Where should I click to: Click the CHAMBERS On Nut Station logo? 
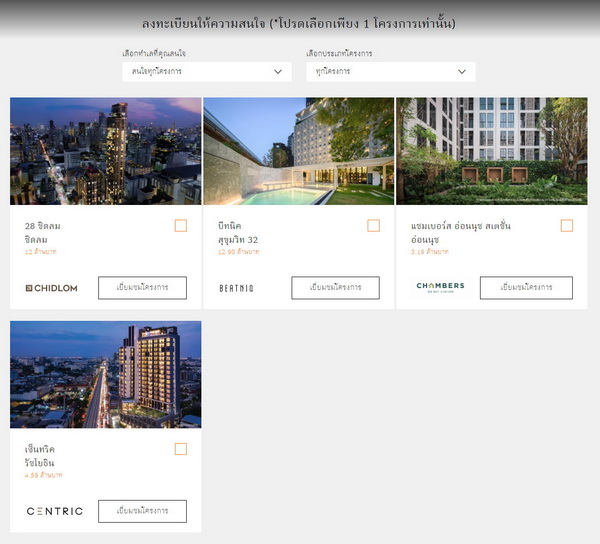point(440,287)
